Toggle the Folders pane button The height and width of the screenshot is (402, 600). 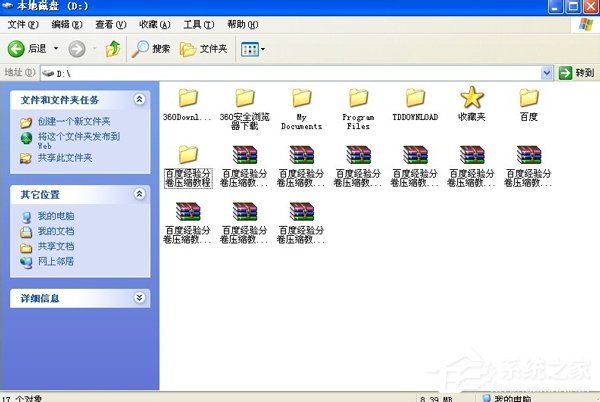203,48
